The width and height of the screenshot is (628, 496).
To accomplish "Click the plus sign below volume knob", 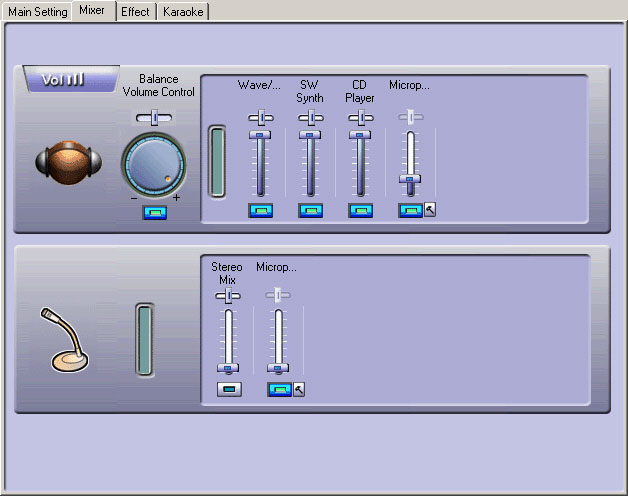I will point(176,198).
